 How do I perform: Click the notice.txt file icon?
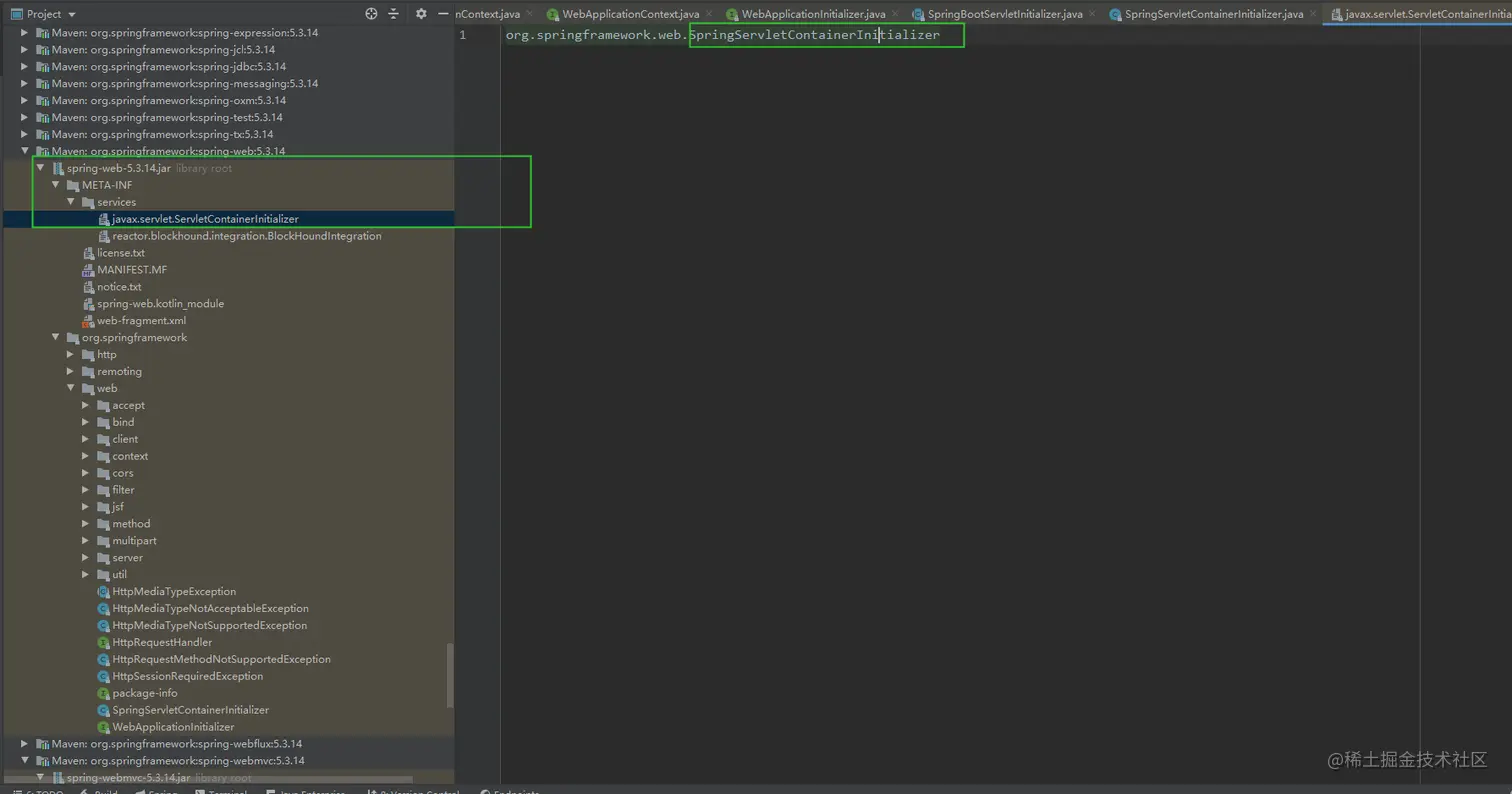click(89, 287)
